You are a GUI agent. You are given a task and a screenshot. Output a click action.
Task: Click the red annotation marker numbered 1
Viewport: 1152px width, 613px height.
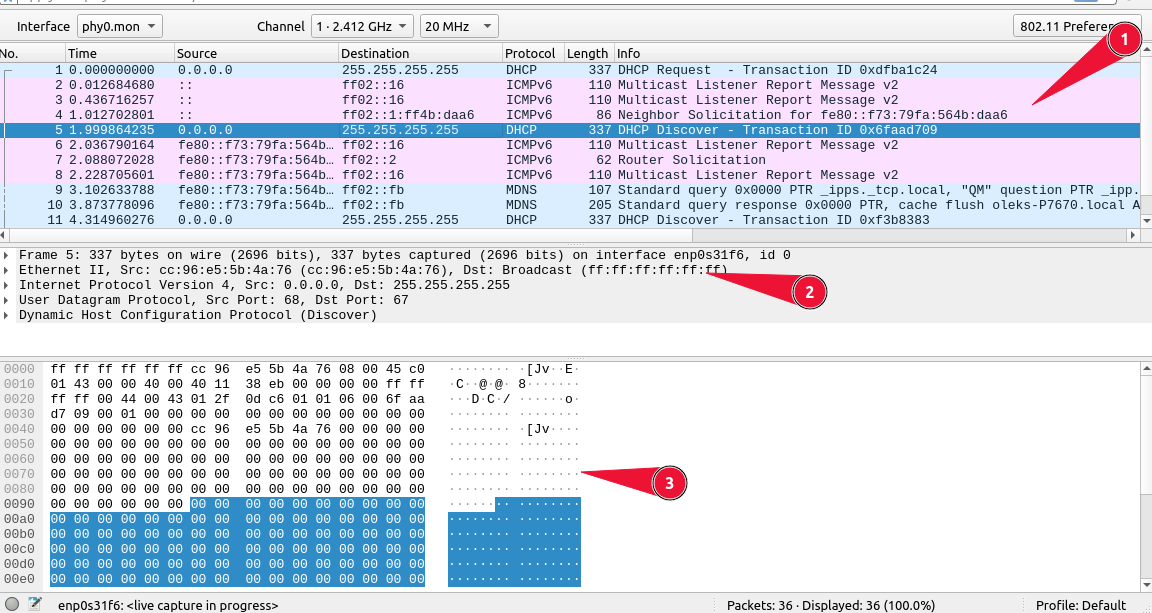(1124, 40)
